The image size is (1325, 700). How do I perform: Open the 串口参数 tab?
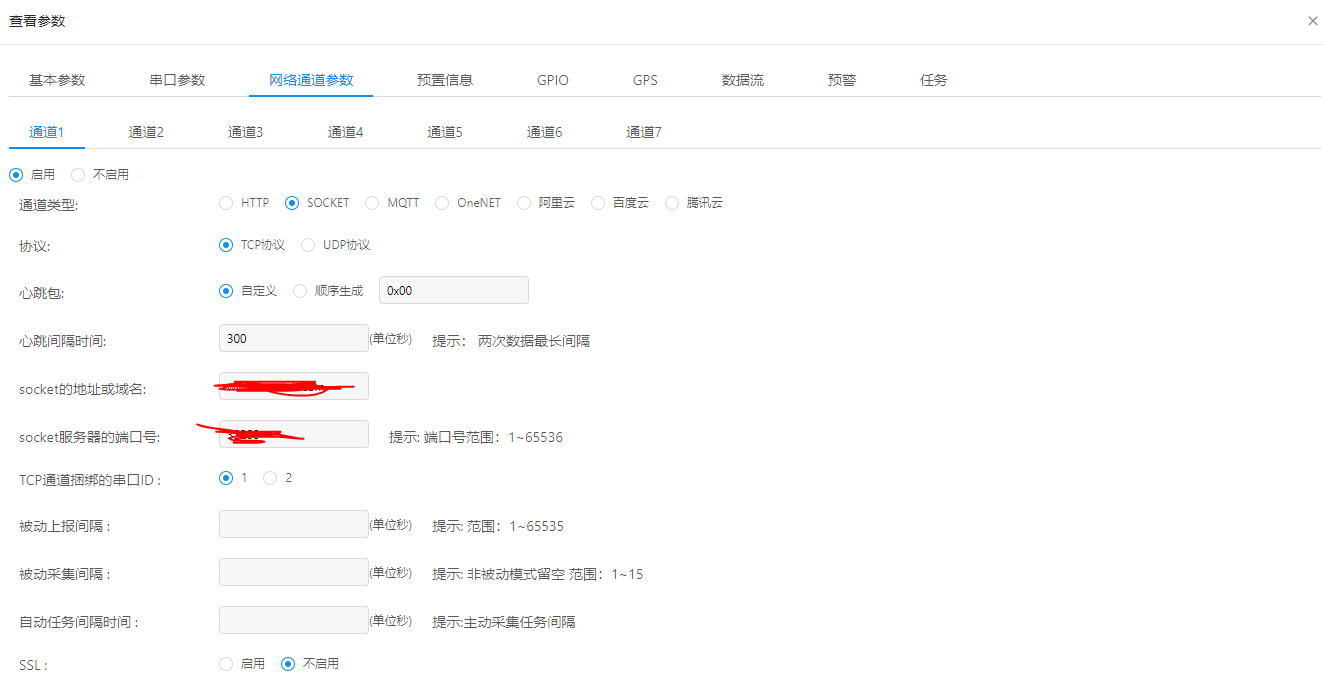point(177,80)
